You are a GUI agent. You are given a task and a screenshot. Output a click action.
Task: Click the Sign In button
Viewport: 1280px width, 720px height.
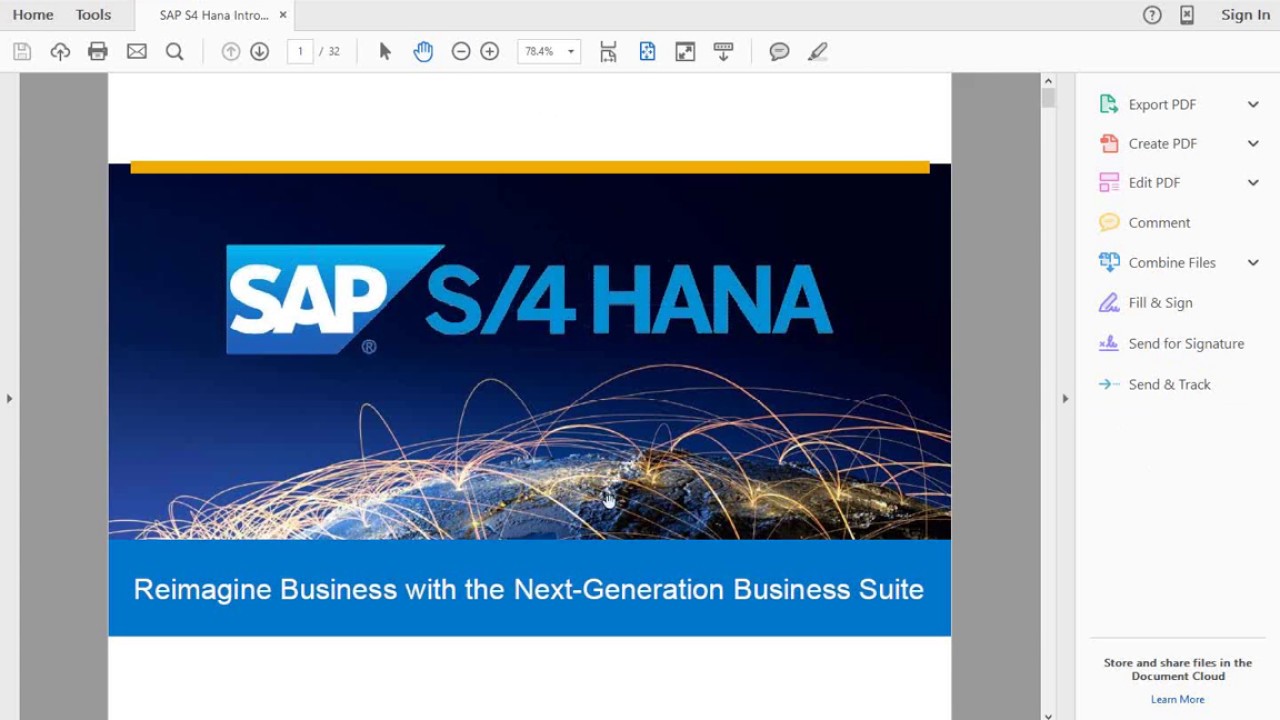coord(1245,15)
